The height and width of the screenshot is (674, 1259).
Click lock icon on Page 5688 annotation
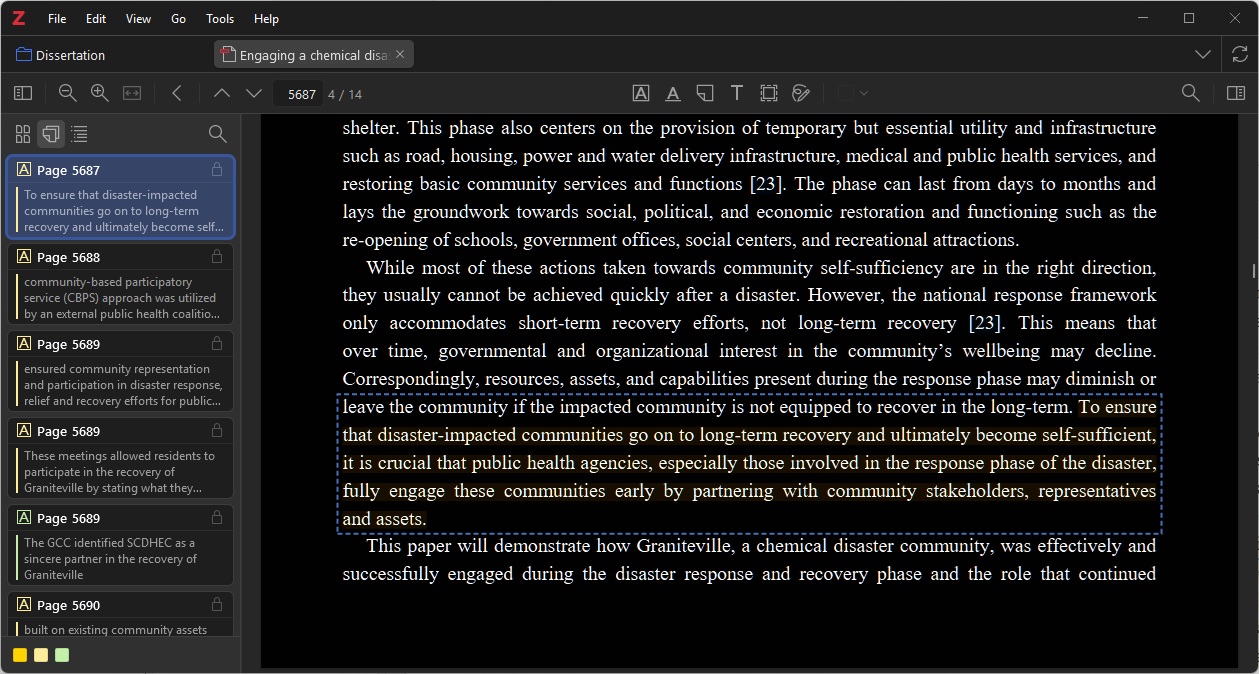pyautogui.click(x=217, y=257)
